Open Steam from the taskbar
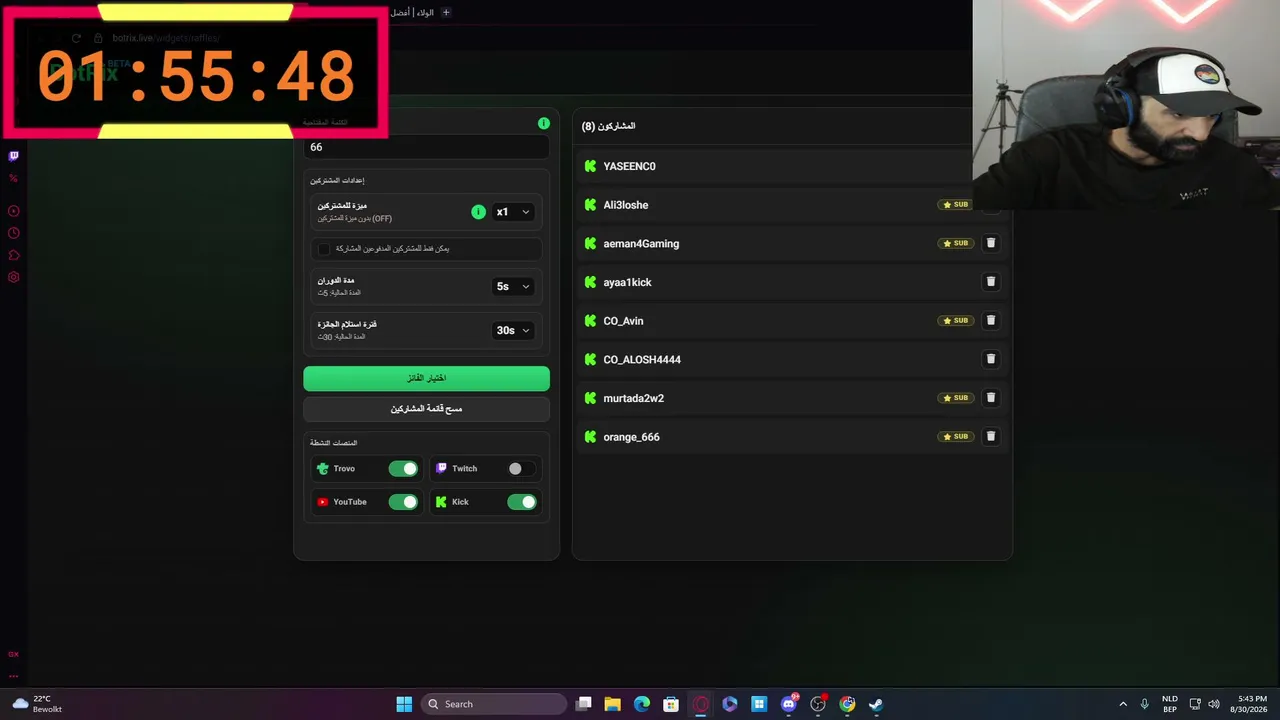 [x=876, y=704]
